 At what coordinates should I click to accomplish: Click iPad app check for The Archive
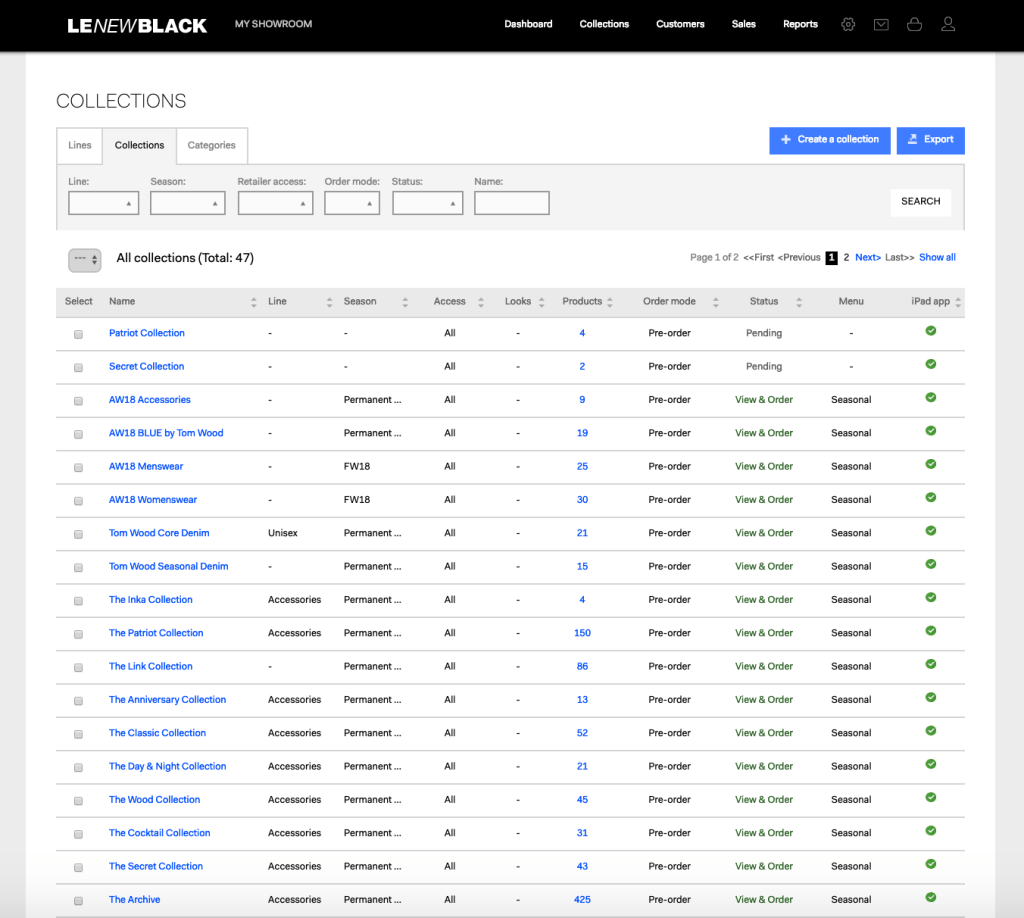click(931, 897)
